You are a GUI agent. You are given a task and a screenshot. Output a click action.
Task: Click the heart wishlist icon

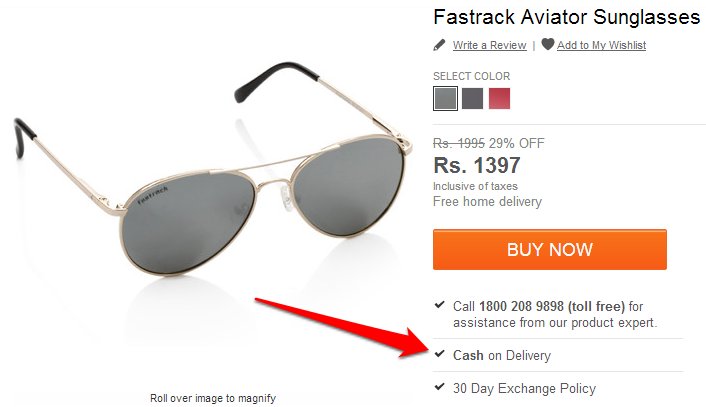click(548, 44)
